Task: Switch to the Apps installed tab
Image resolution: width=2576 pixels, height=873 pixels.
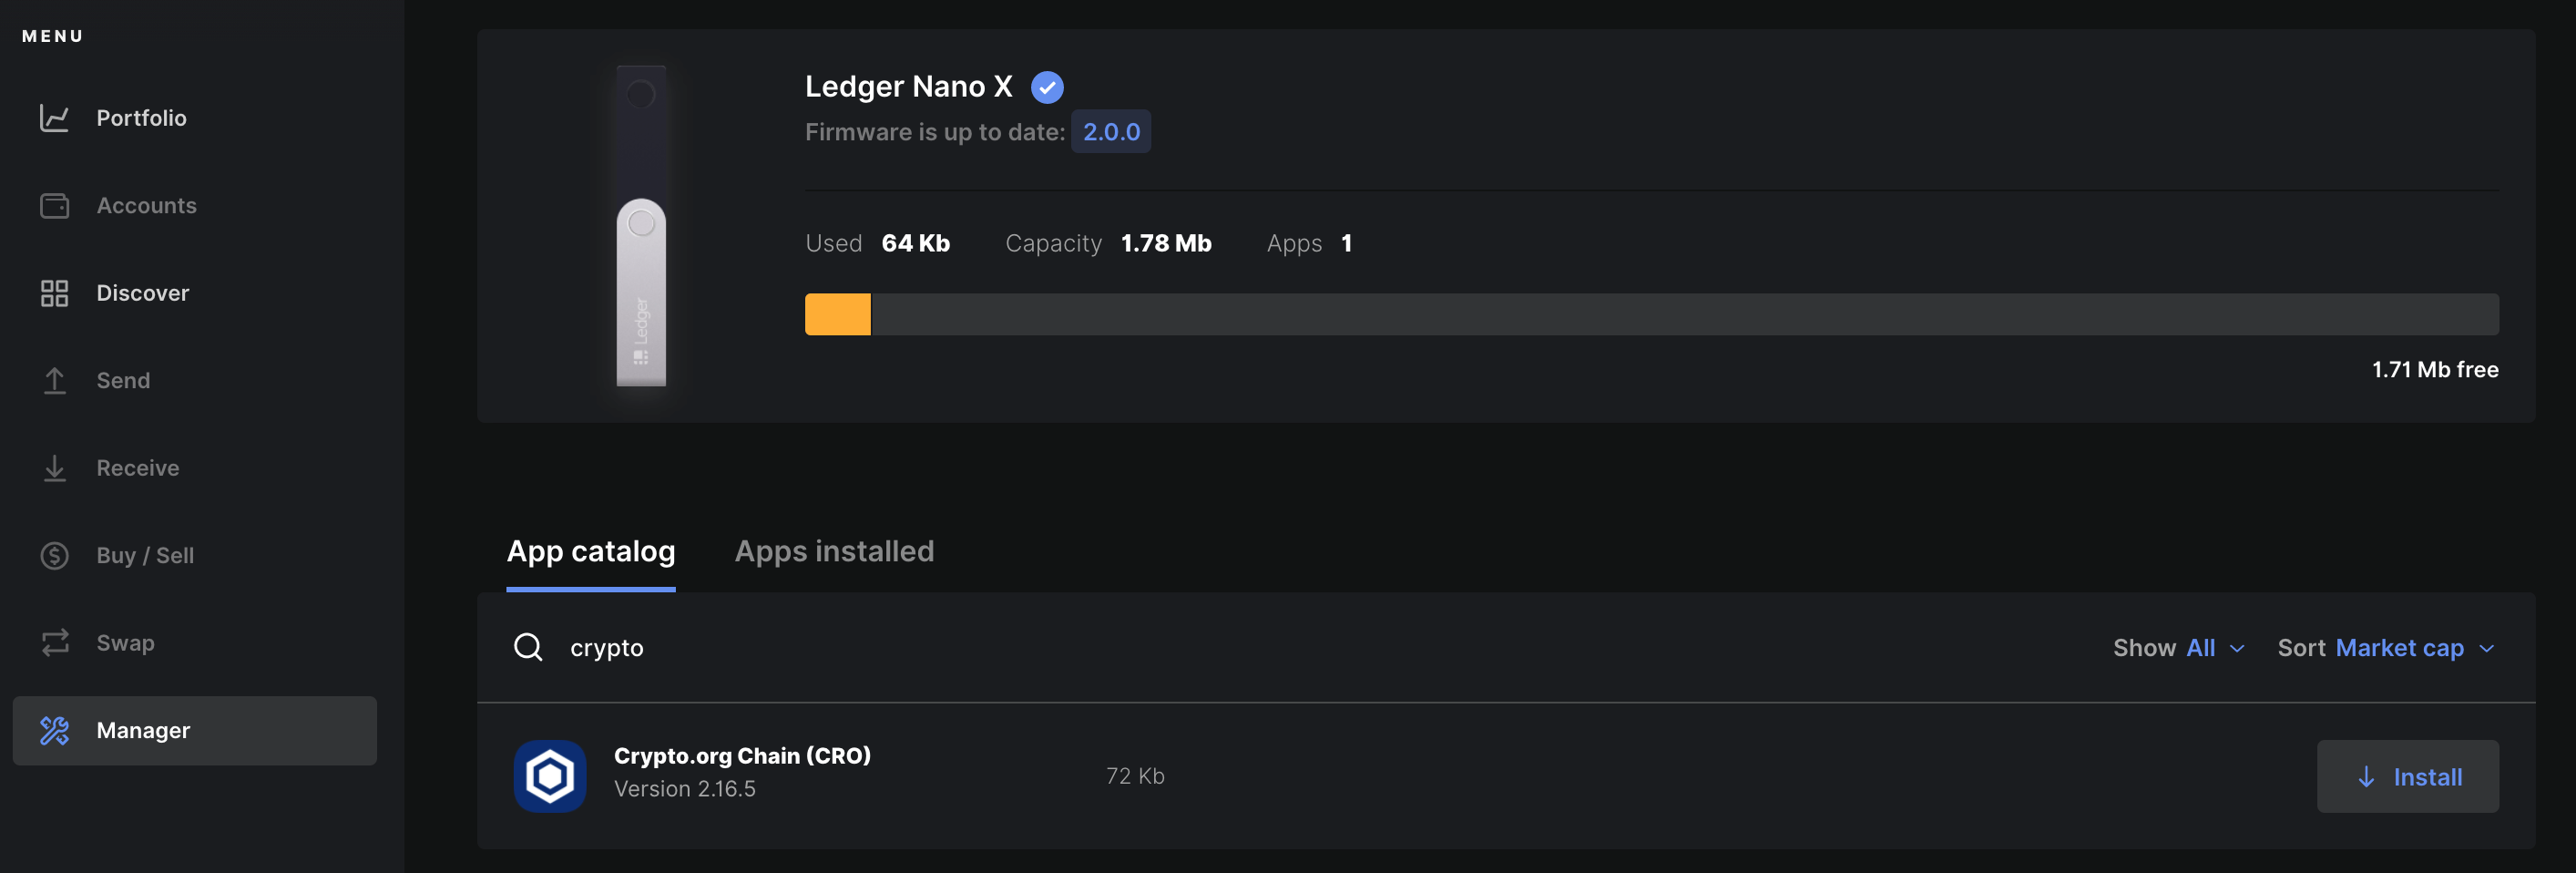Action: click(834, 551)
